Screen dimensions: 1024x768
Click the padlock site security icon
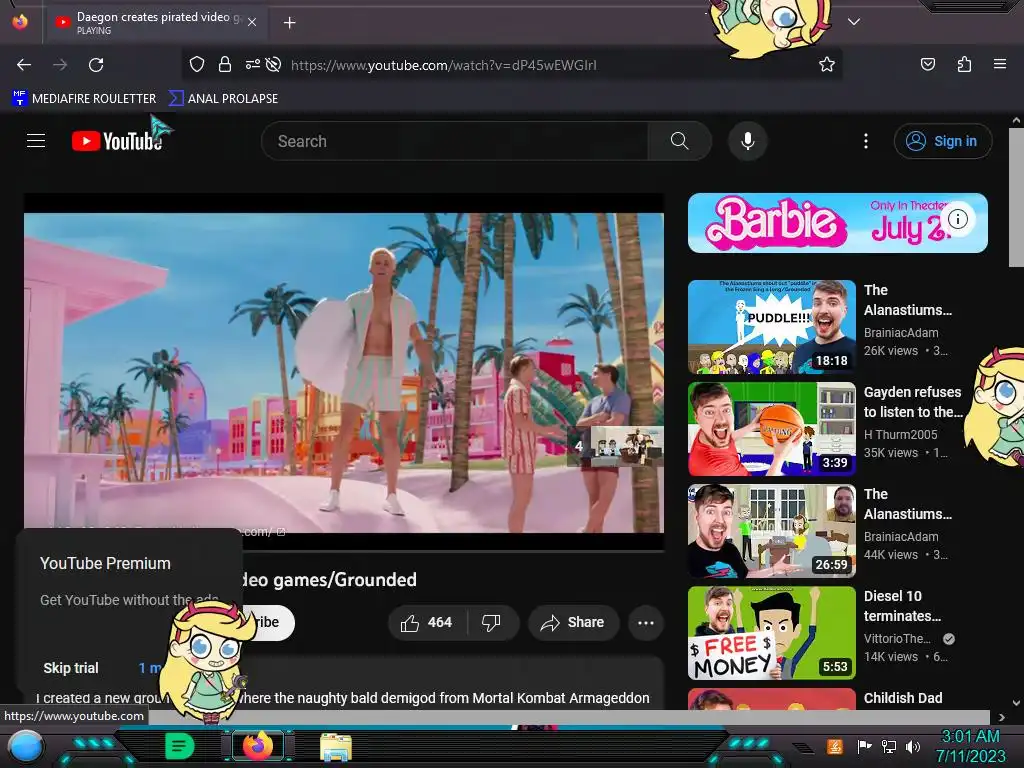coord(225,64)
